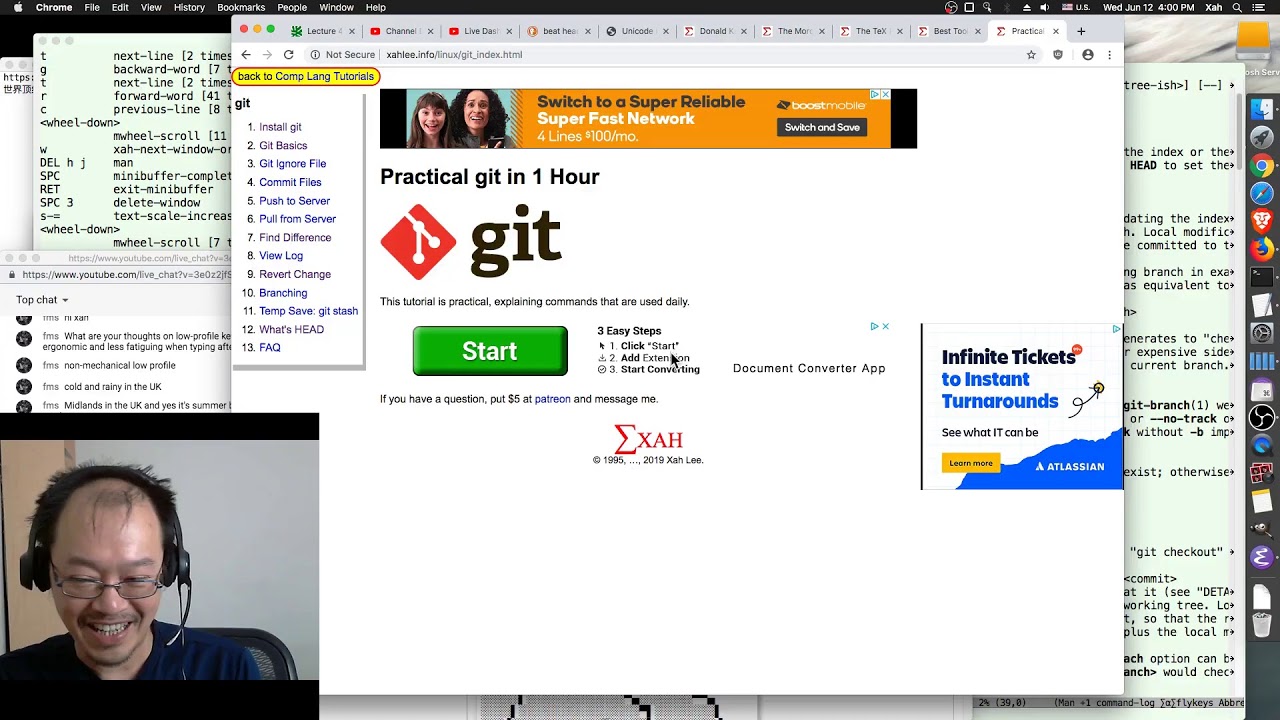Close the Document Converter ad
The width and height of the screenshot is (1280, 720).
coord(885,326)
